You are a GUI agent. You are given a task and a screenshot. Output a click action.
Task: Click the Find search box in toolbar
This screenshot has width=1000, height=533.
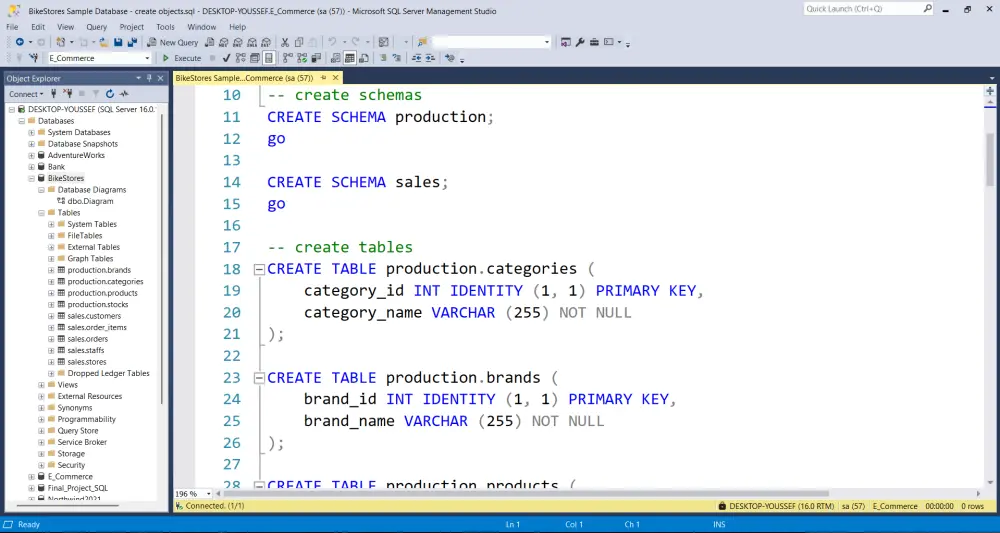coord(490,42)
